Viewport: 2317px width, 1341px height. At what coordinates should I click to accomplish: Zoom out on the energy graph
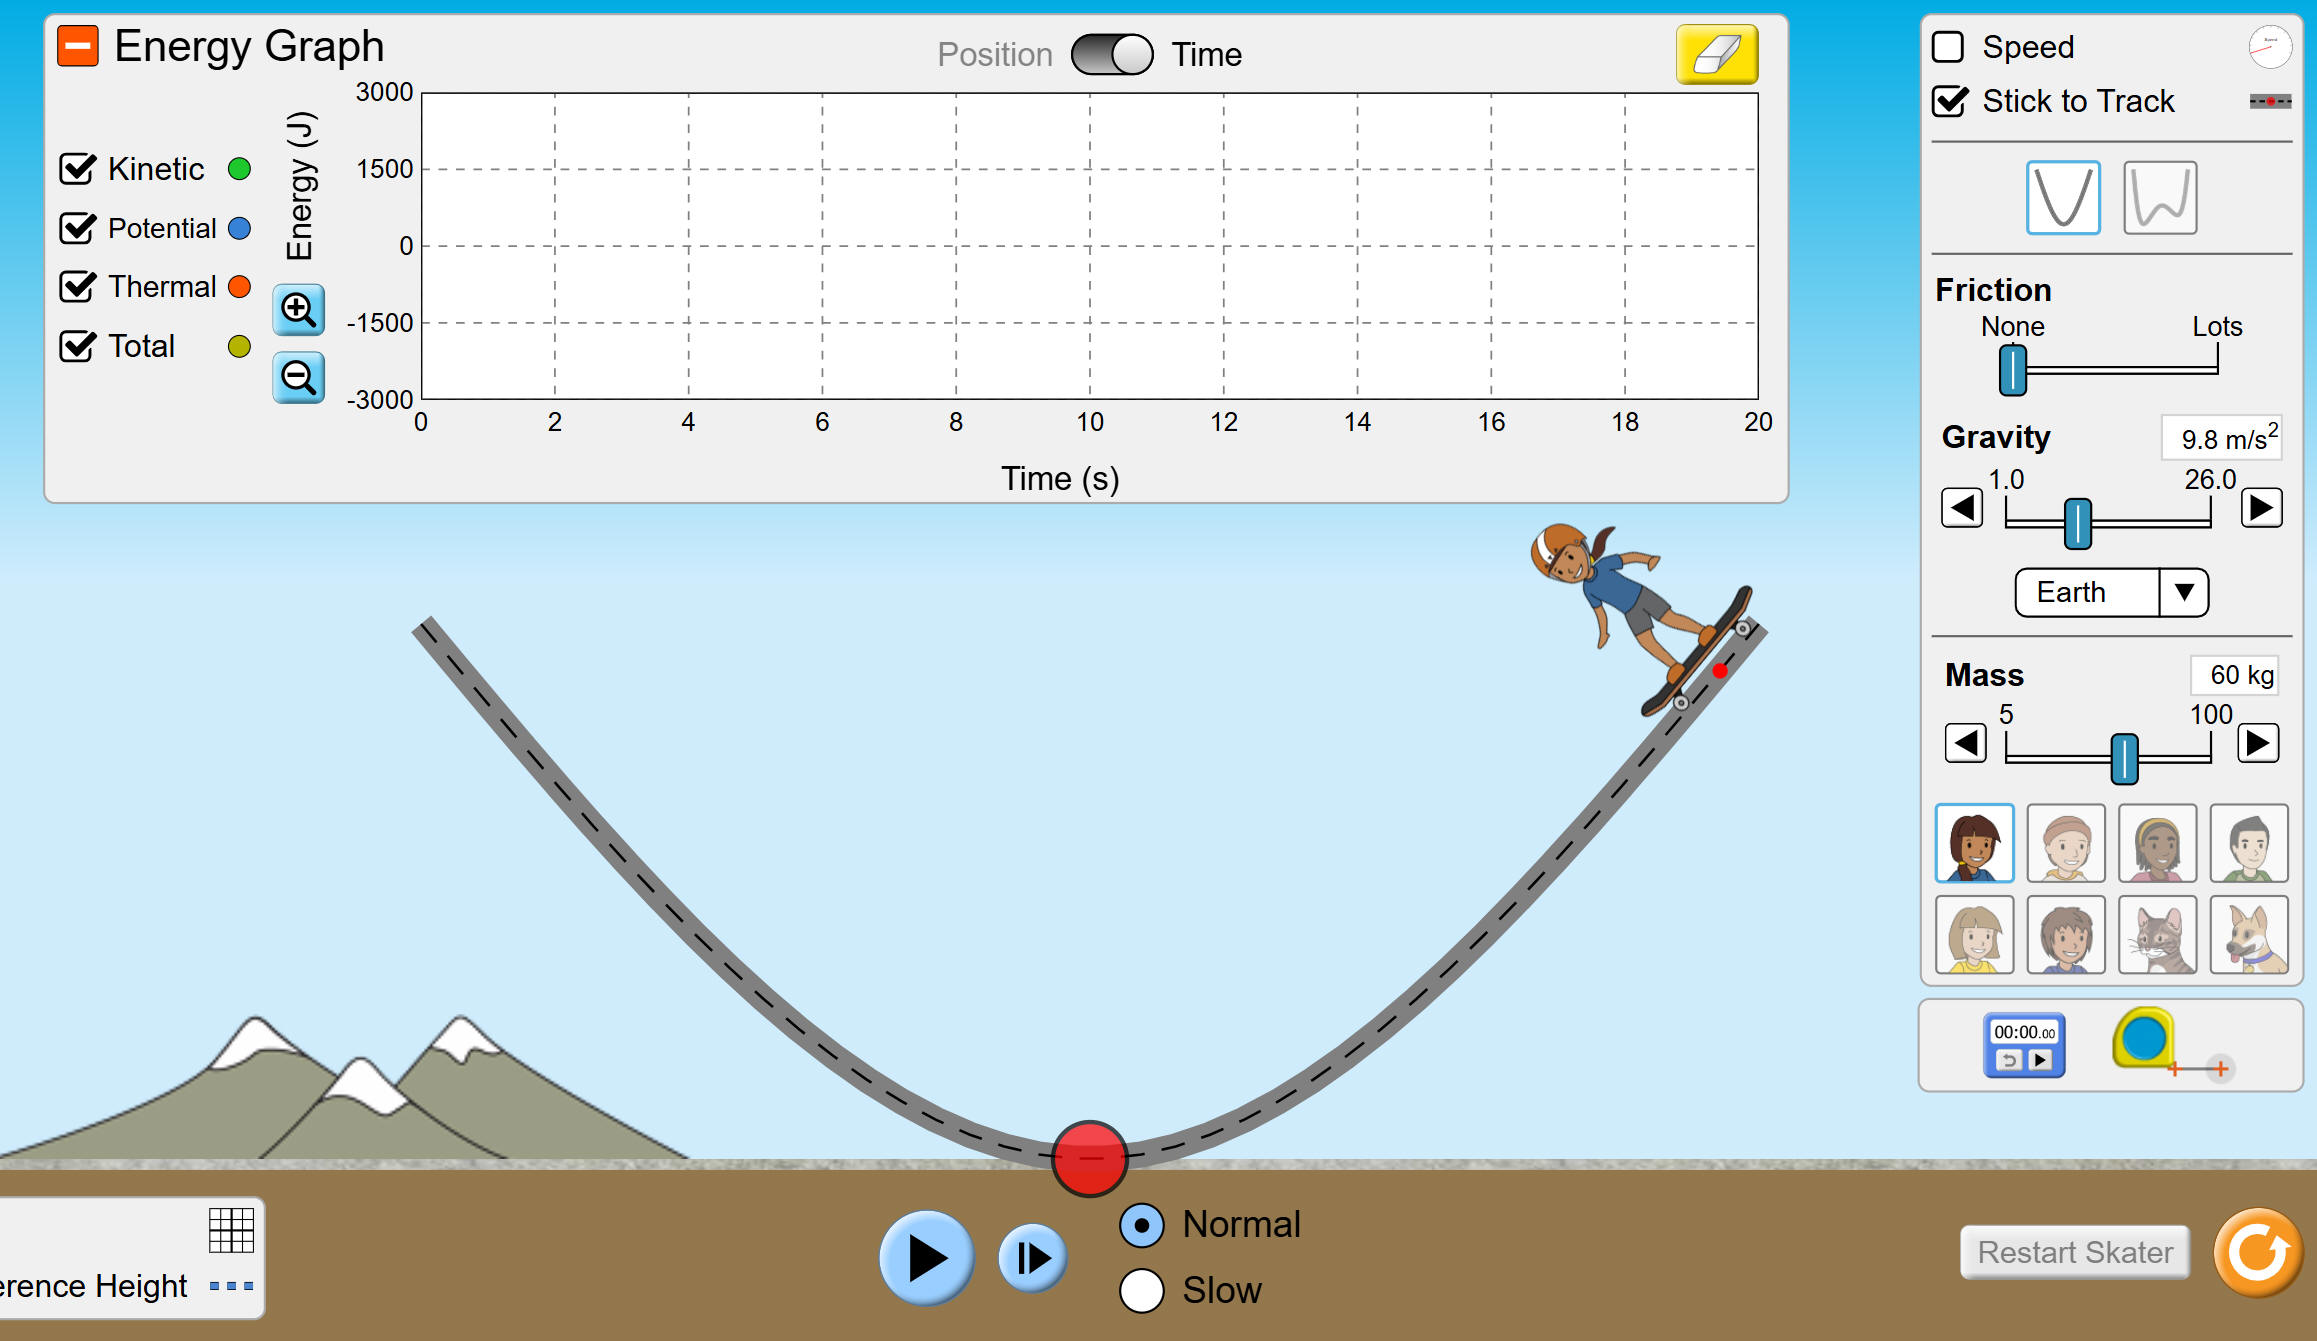pos(298,377)
